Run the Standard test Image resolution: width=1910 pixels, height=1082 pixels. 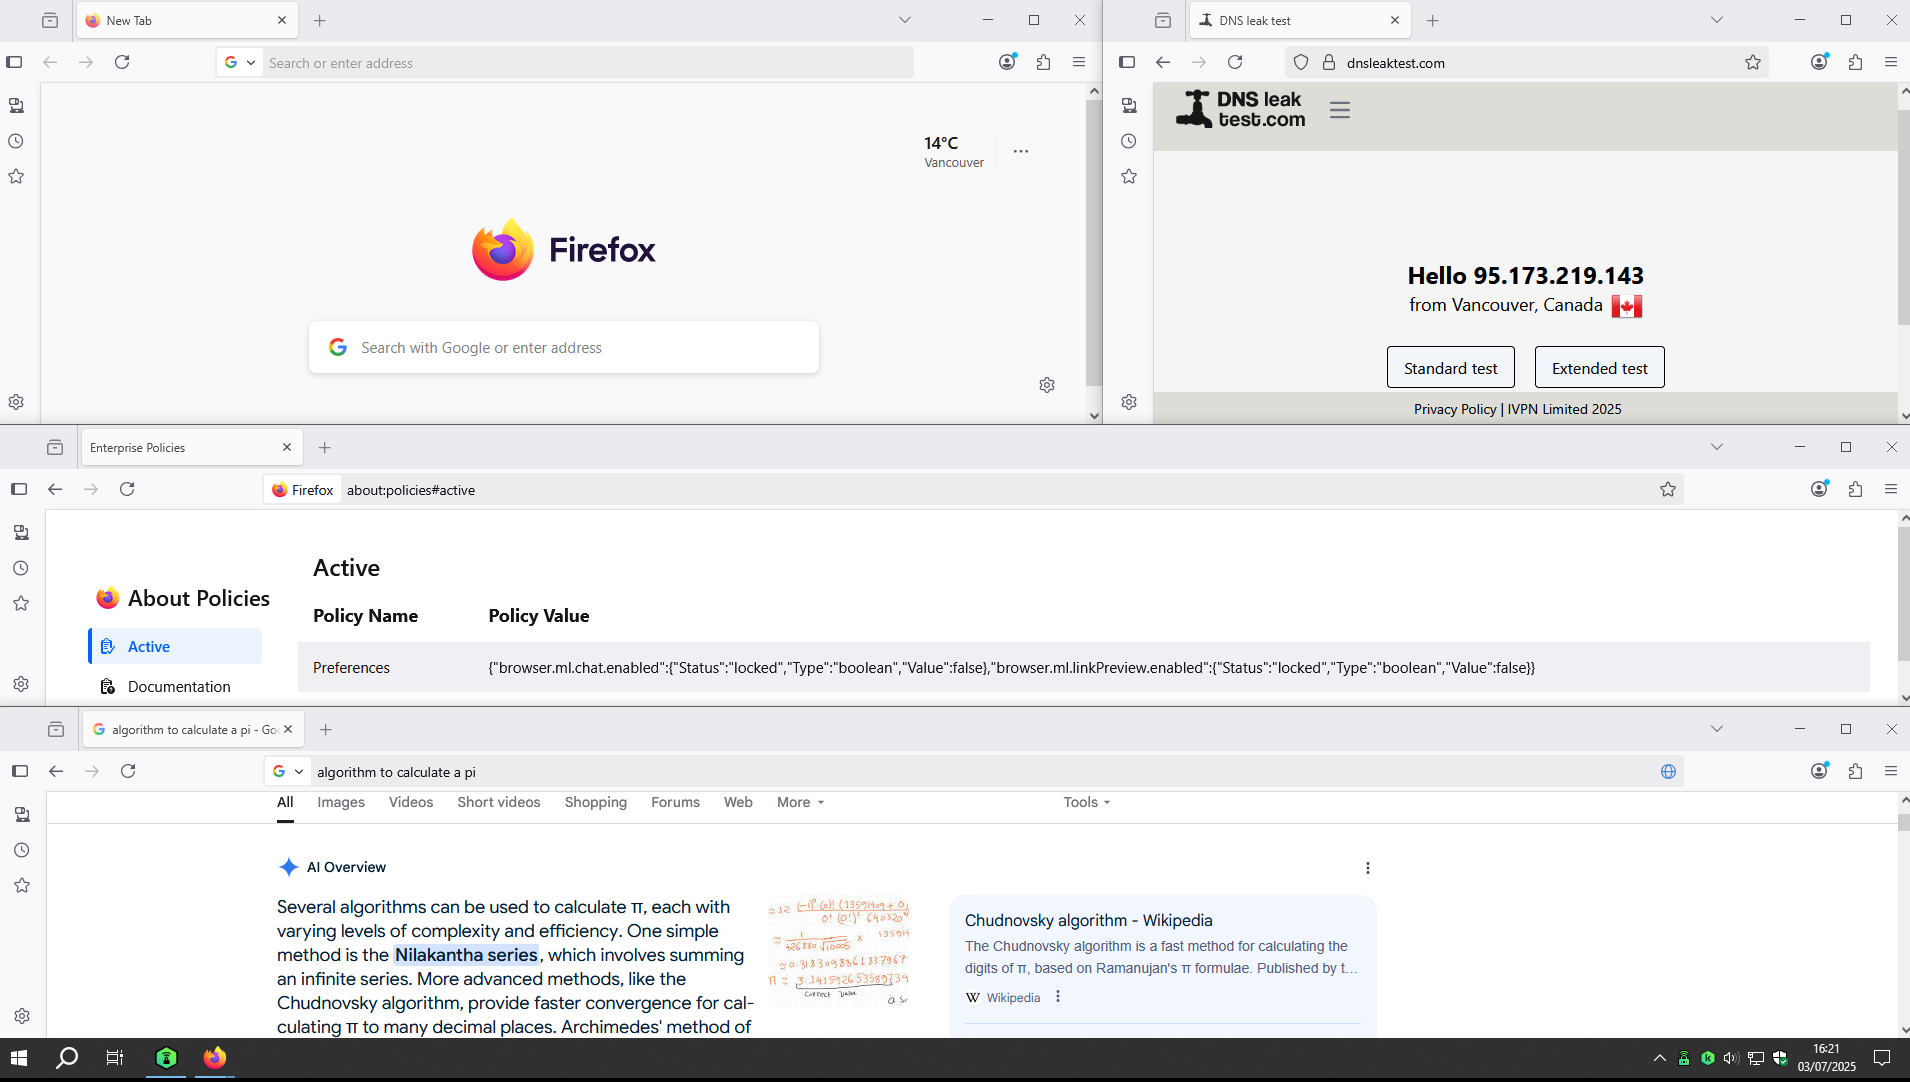[1451, 368]
